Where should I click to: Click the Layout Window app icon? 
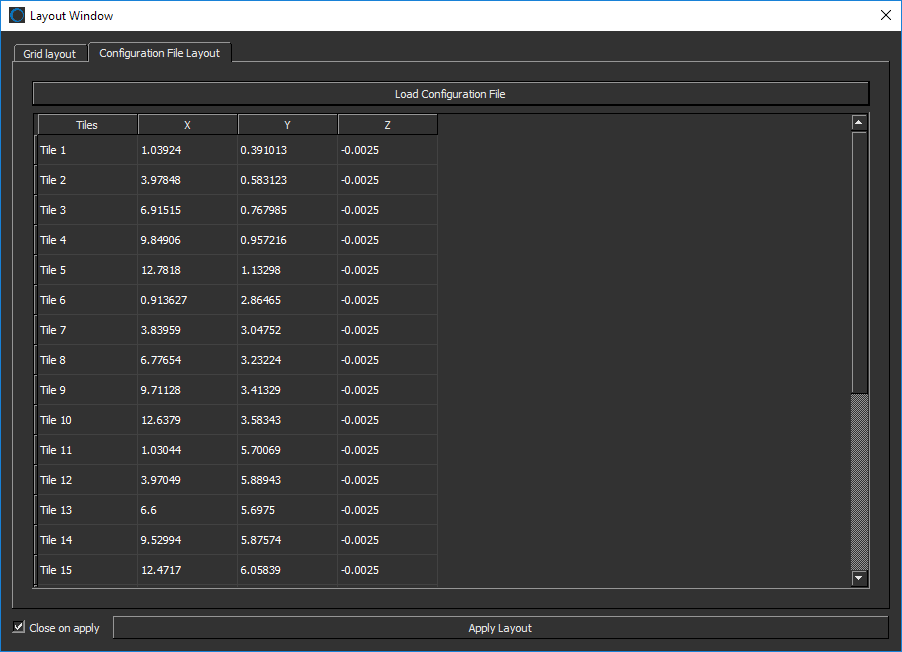[x=16, y=16]
